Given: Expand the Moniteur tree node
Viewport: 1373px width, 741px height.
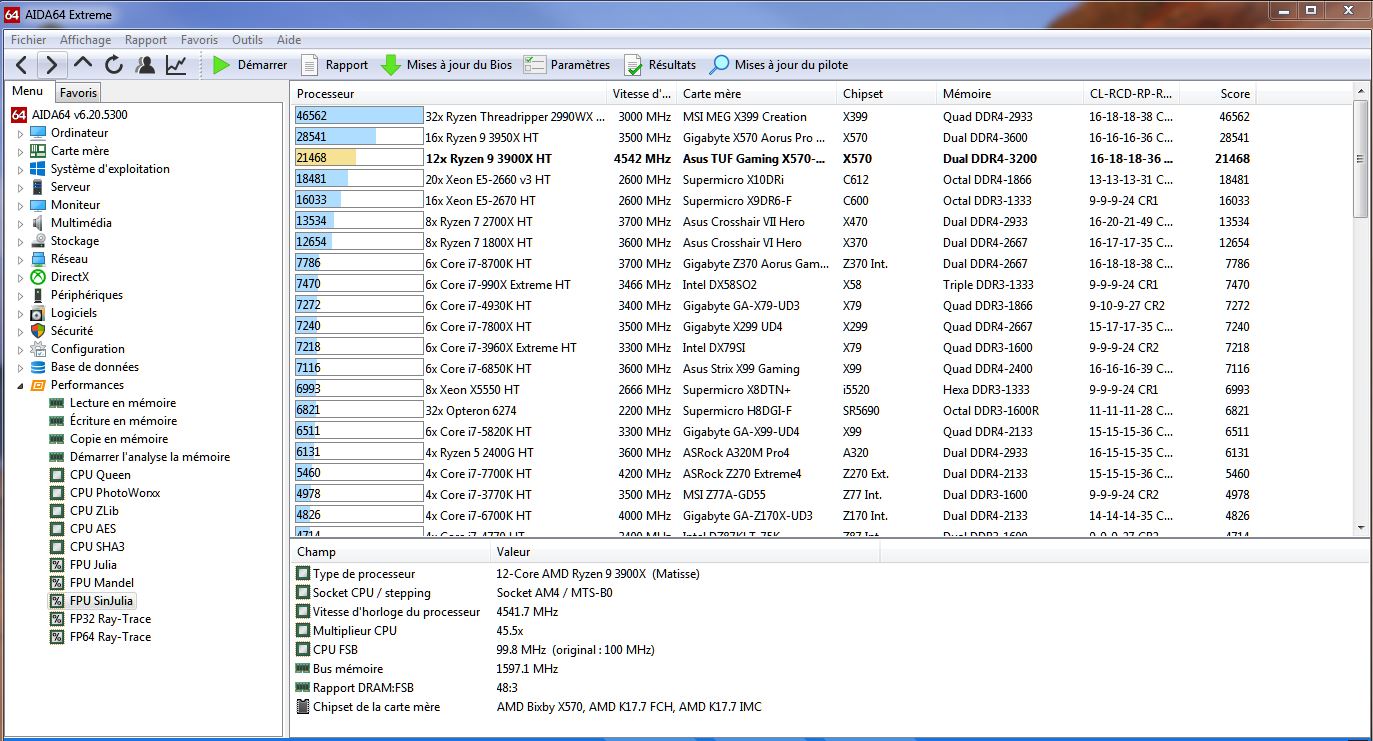Looking at the screenshot, I should (x=20, y=205).
